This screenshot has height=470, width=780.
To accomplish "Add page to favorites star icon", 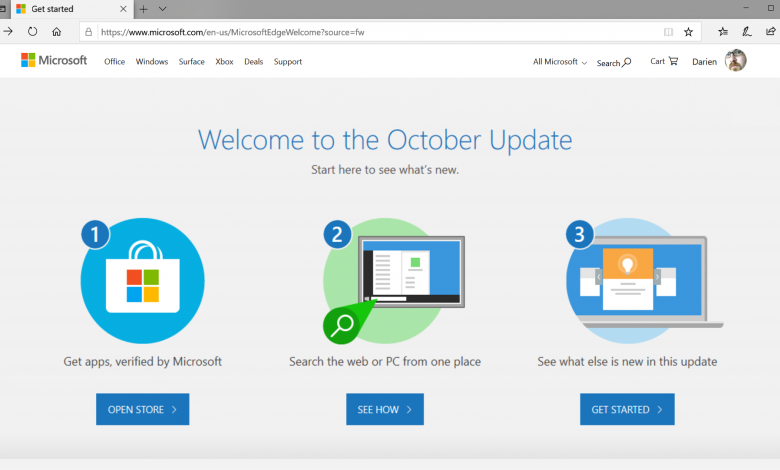I will pyautogui.click(x=688, y=32).
